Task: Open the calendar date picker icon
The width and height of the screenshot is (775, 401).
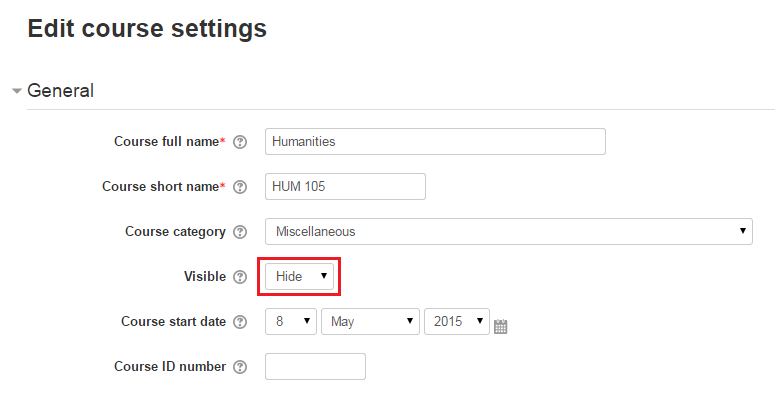Action: pyautogui.click(x=501, y=325)
